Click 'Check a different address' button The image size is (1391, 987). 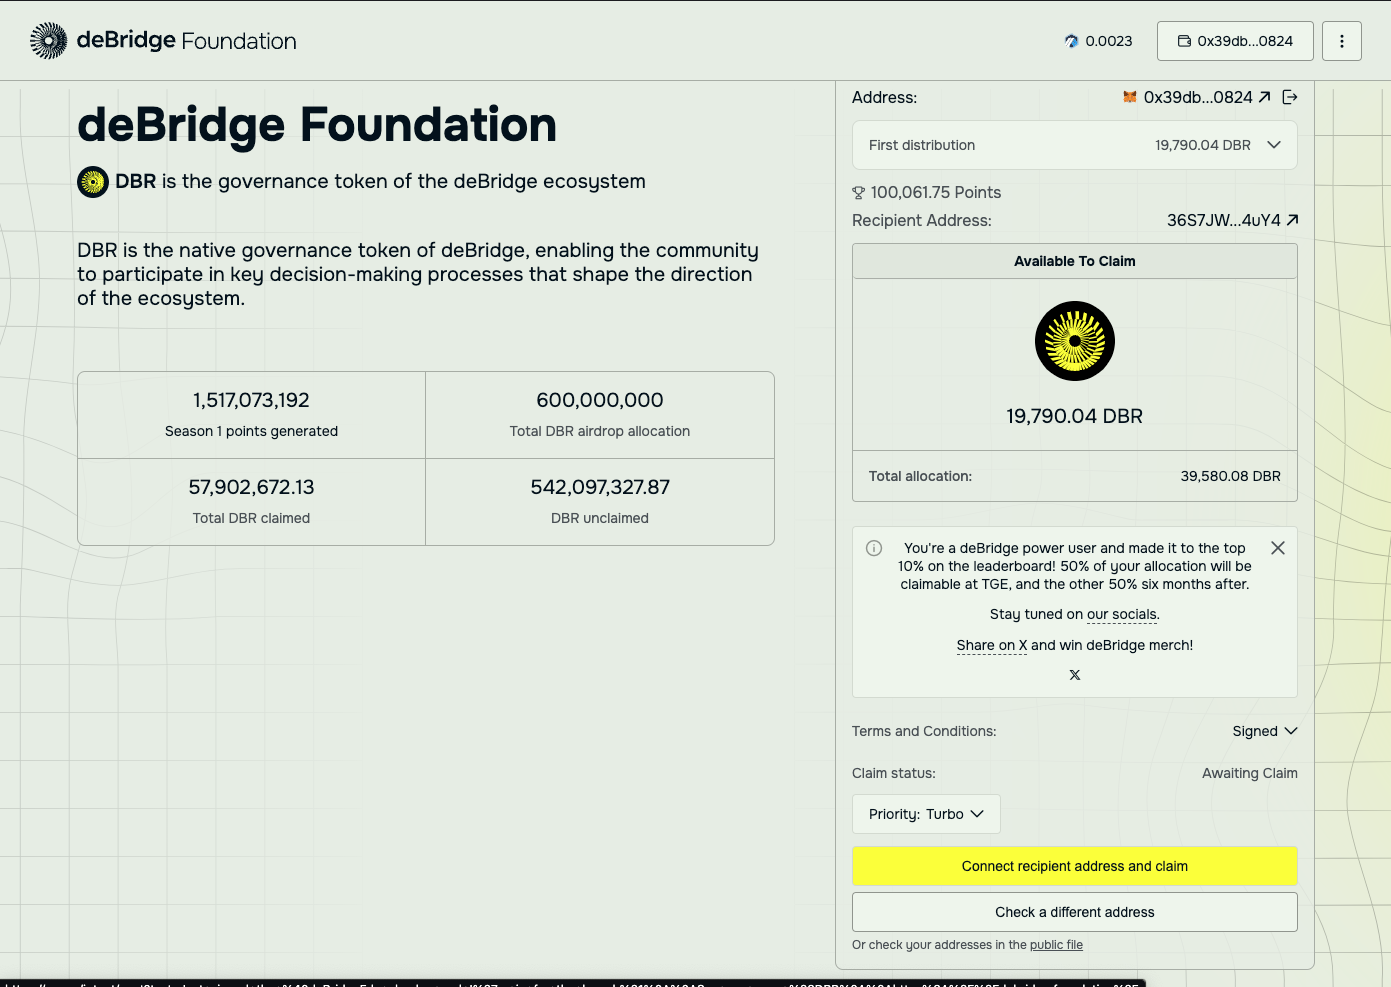[1075, 912]
